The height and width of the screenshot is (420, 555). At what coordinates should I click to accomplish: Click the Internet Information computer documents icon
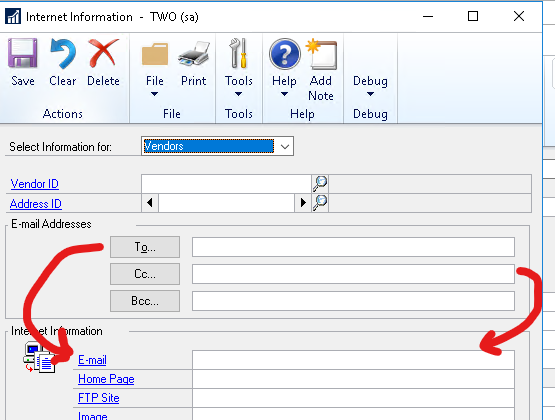39,357
